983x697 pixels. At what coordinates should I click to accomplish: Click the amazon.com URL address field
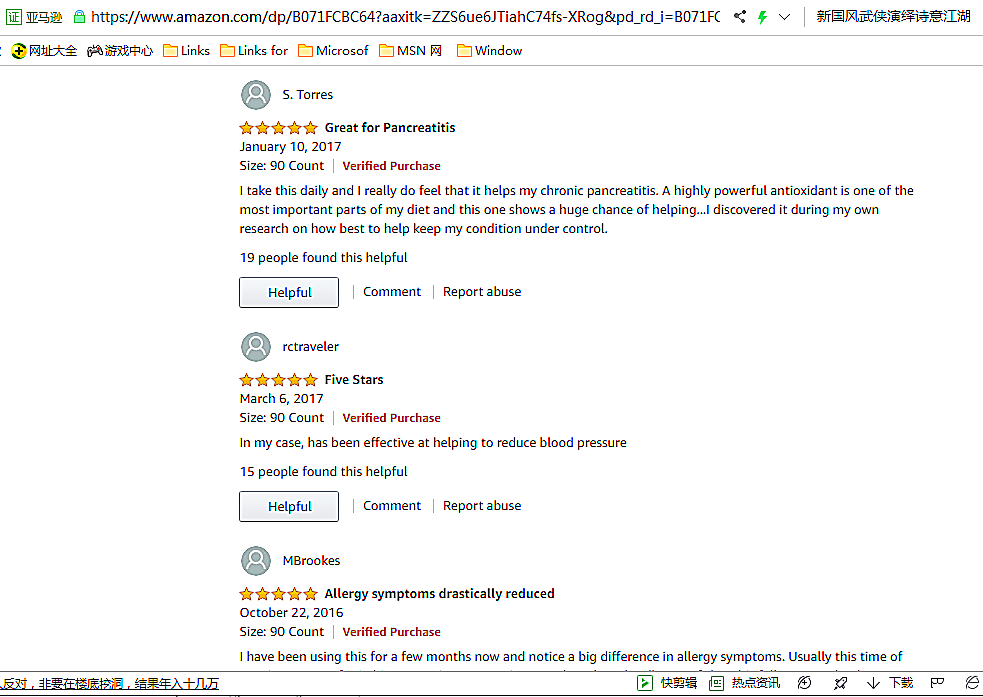point(400,17)
